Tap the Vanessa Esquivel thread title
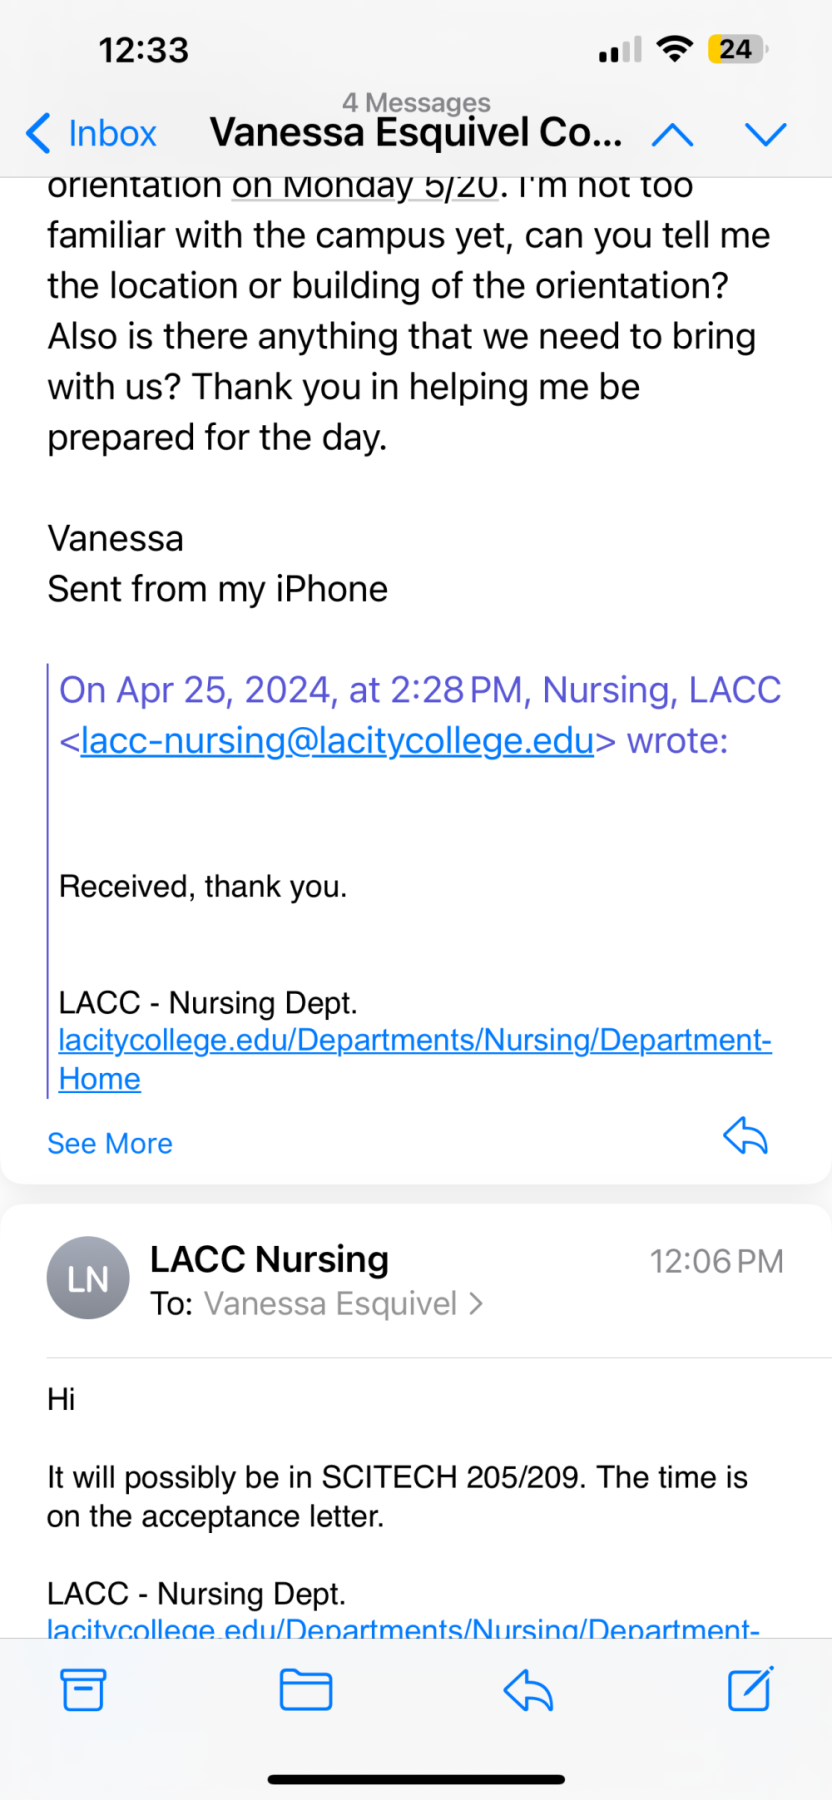The image size is (832, 1800). pos(415,133)
